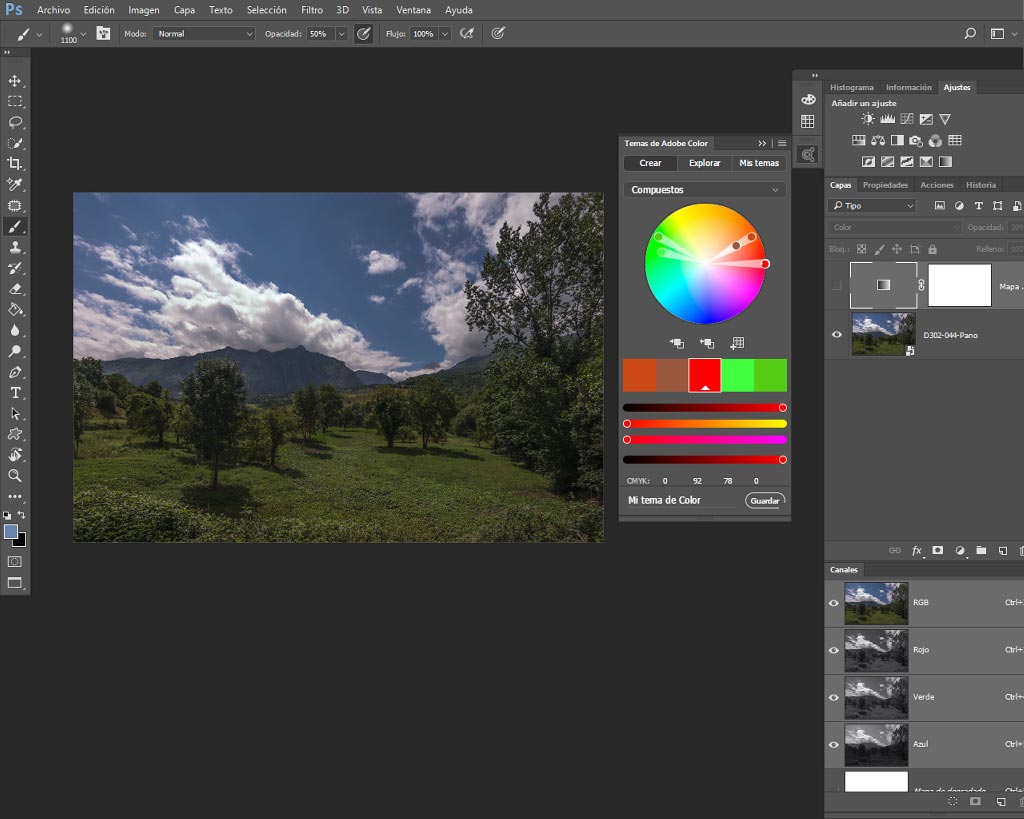Open the brush Modo Normal dropdown
Image resolution: width=1024 pixels, height=819 pixels.
203,33
